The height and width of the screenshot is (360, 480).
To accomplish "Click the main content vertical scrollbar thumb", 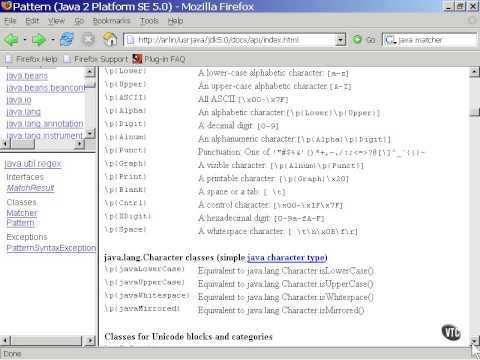I will (x=474, y=111).
